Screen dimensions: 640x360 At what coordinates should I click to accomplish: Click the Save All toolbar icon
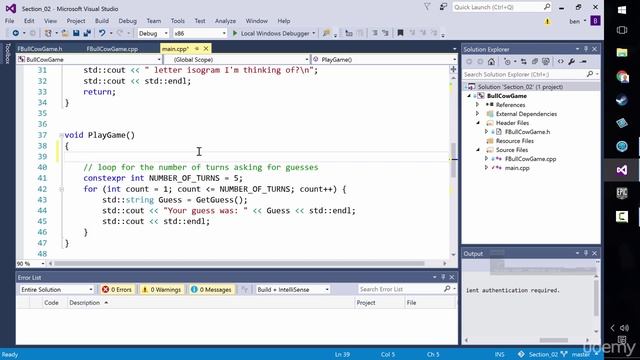pyautogui.click(x=87, y=33)
